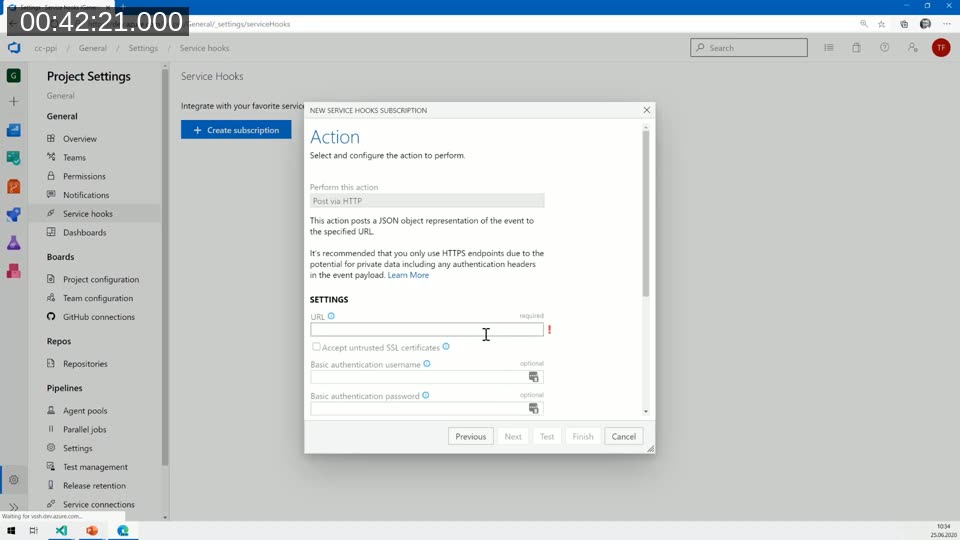960x540 pixels.
Task: Click info icon next to SSL certificates
Action: [x=446, y=347]
